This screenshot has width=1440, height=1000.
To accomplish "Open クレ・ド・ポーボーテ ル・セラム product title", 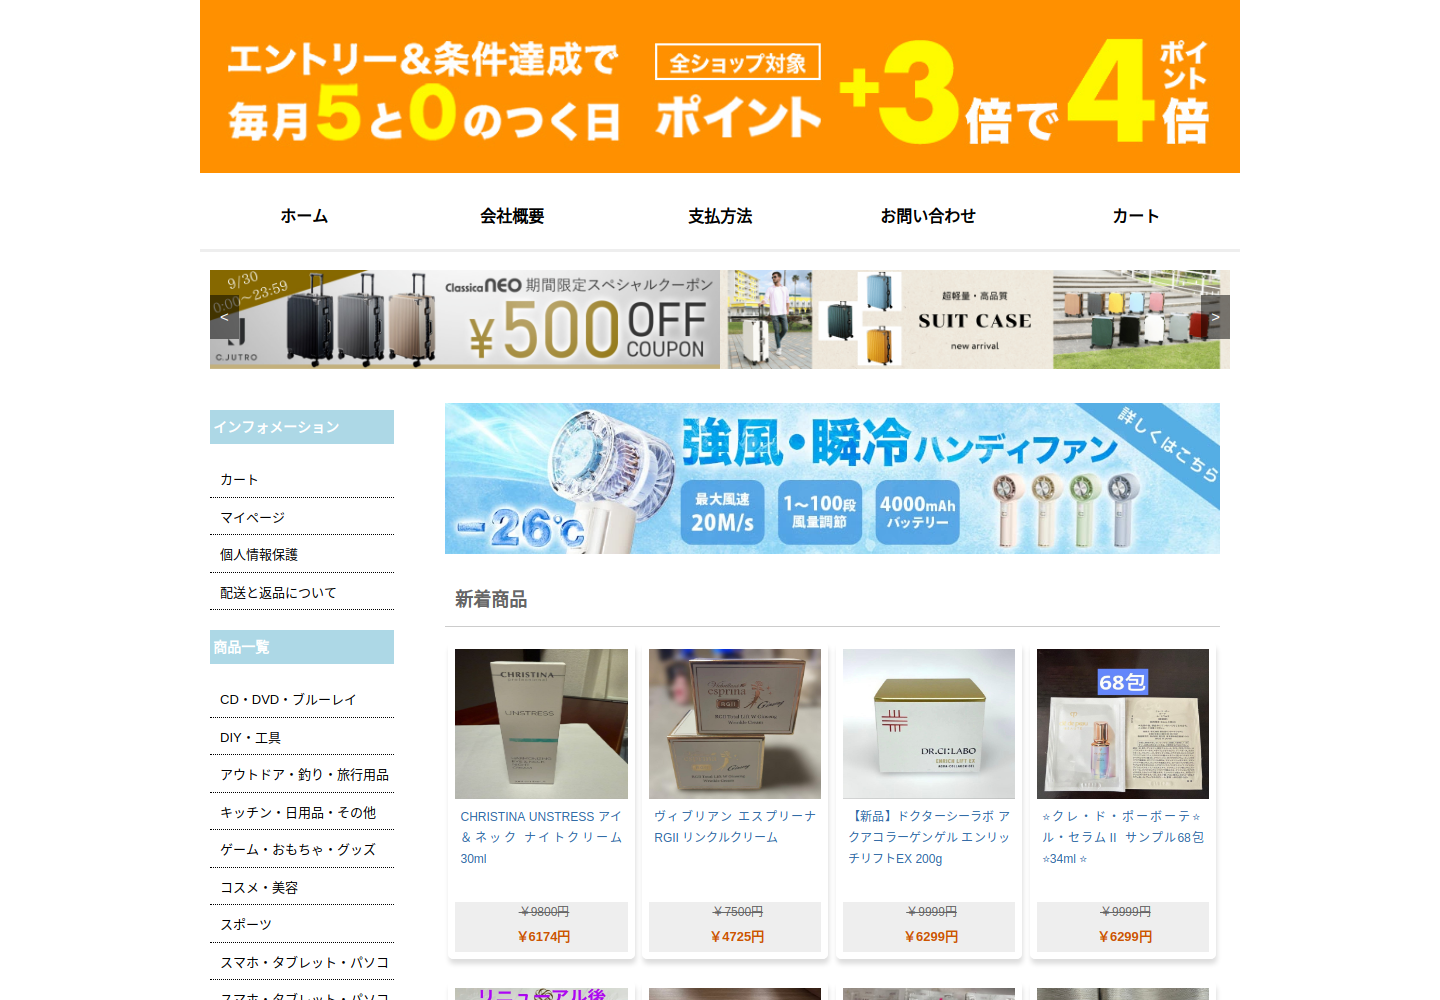I will click(x=1123, y=838).
